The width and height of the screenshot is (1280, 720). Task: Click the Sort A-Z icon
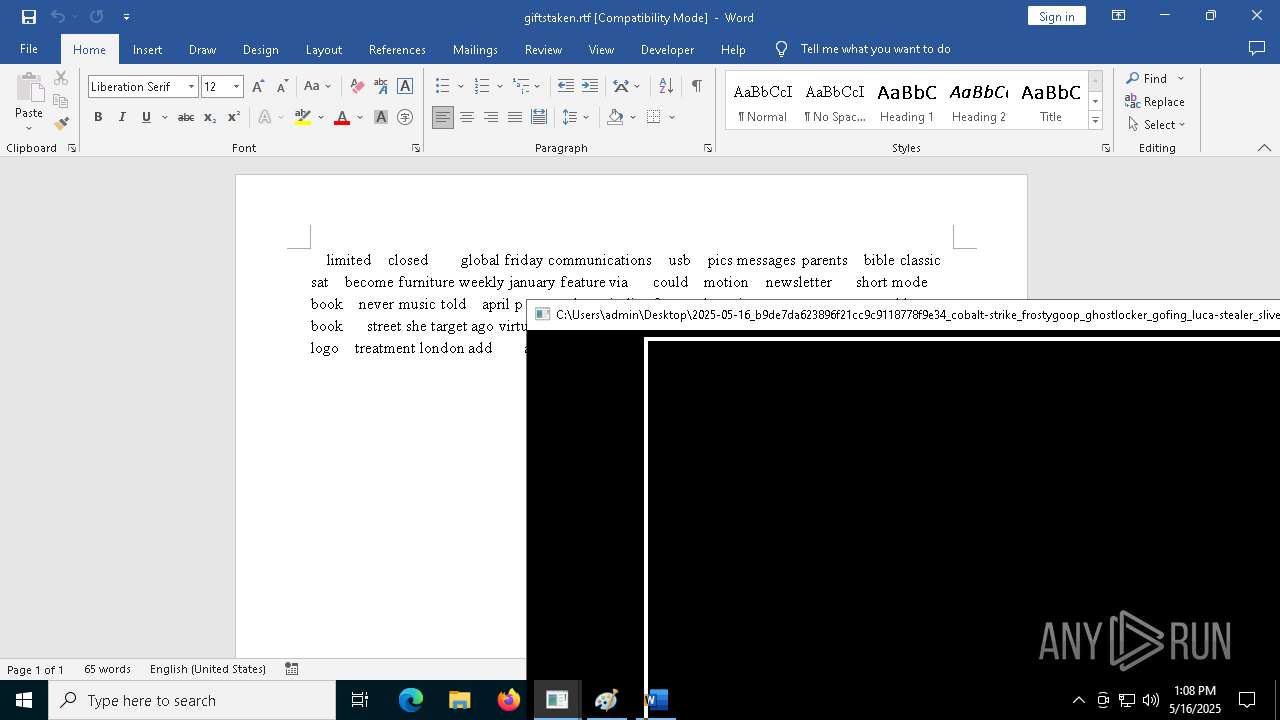664,86
